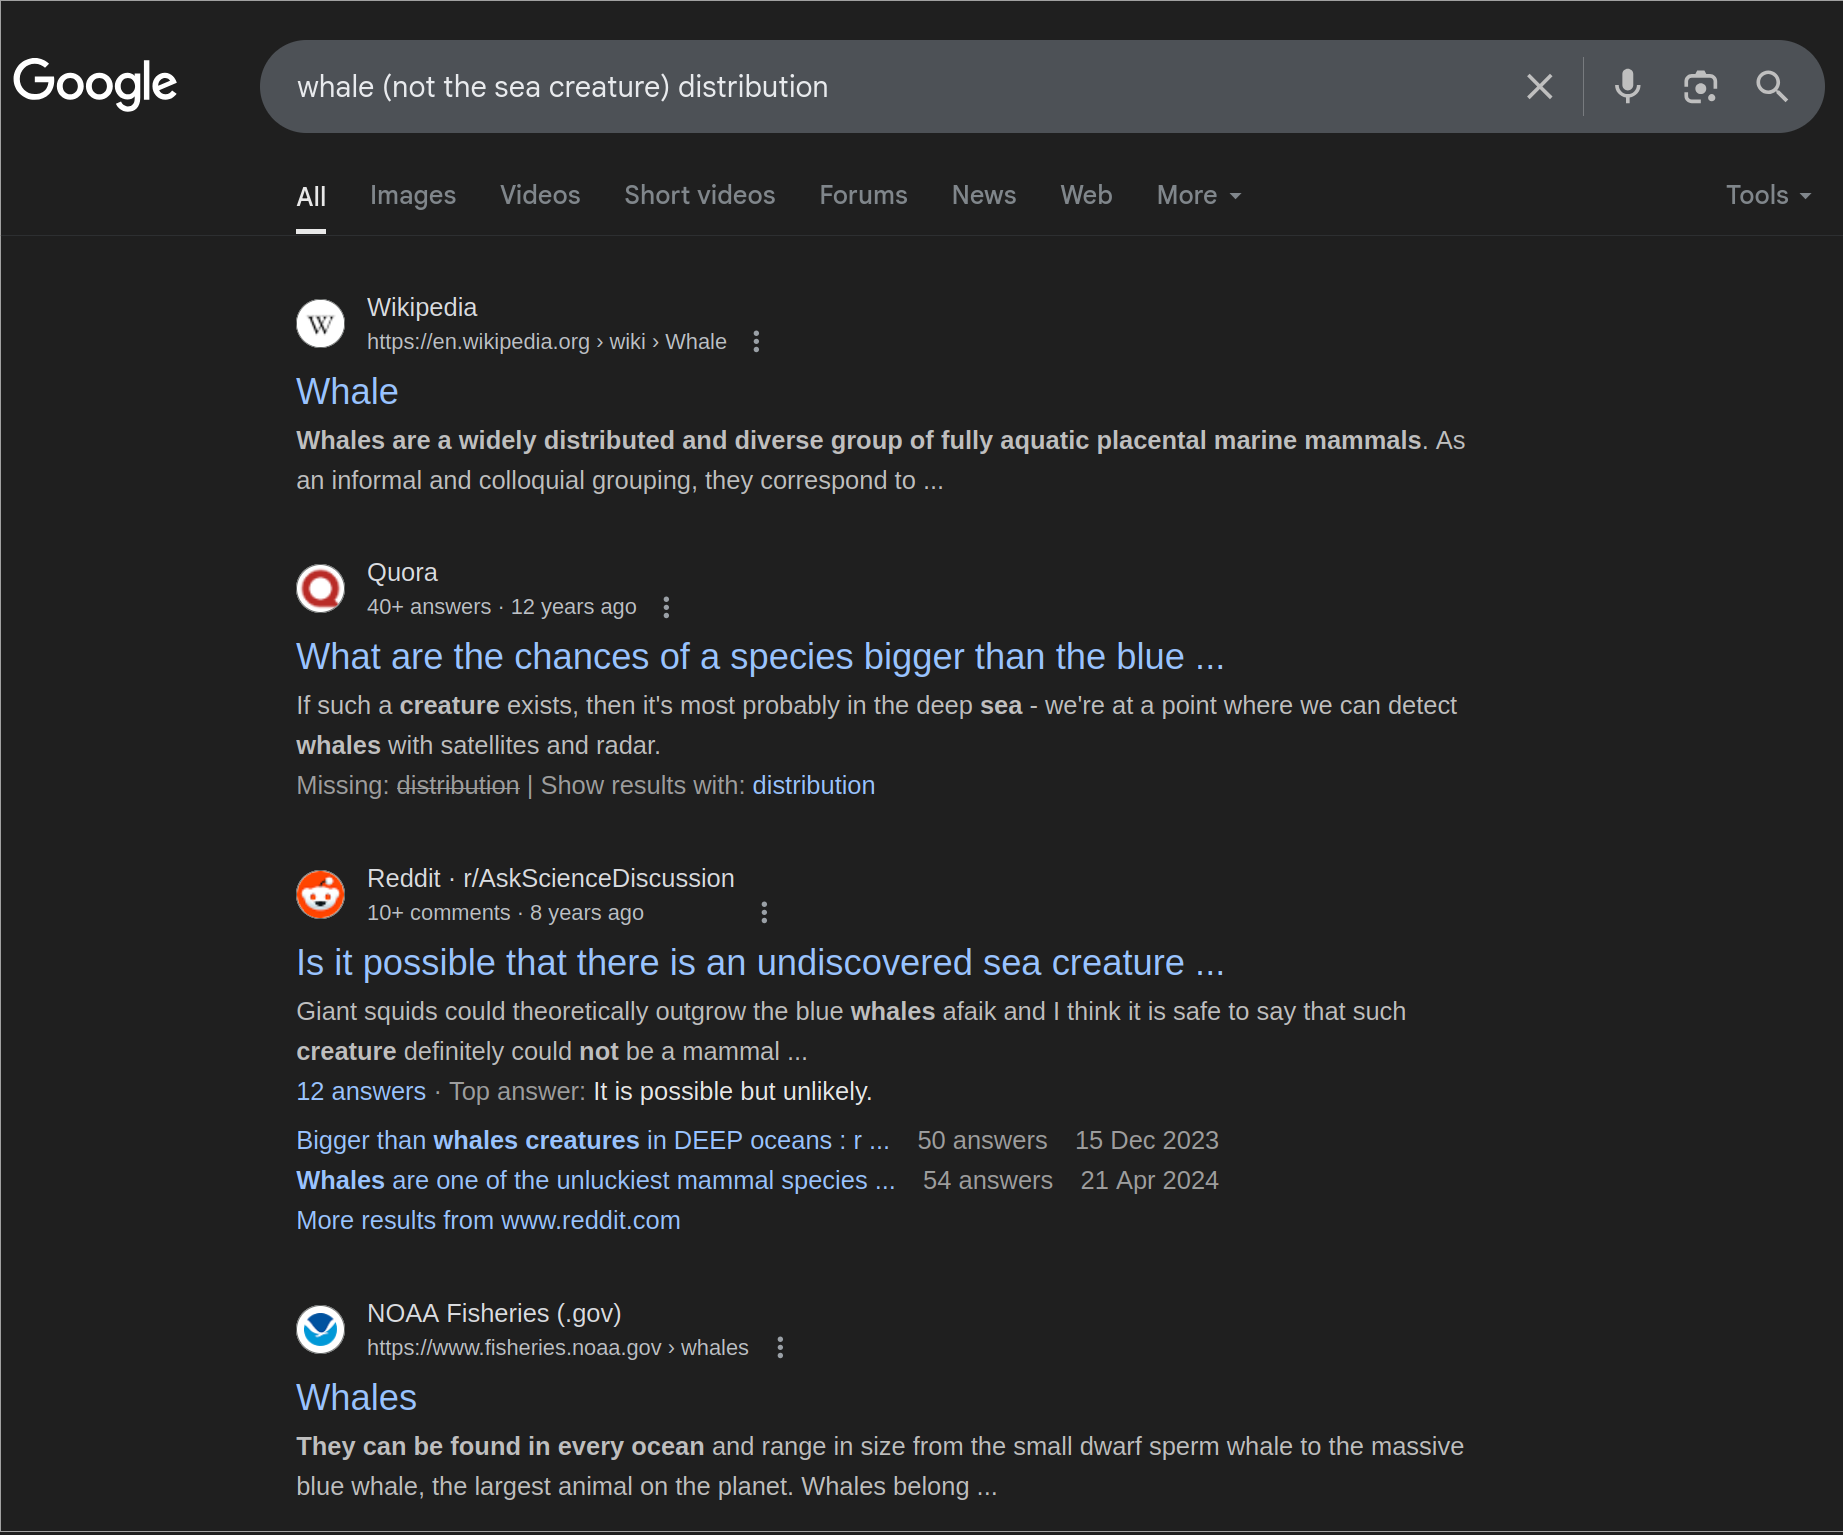This screenshot has width=1843, height=1535.
Task: Click 'More results from www.reddit.com'
Action: (x=488, y=1221)
